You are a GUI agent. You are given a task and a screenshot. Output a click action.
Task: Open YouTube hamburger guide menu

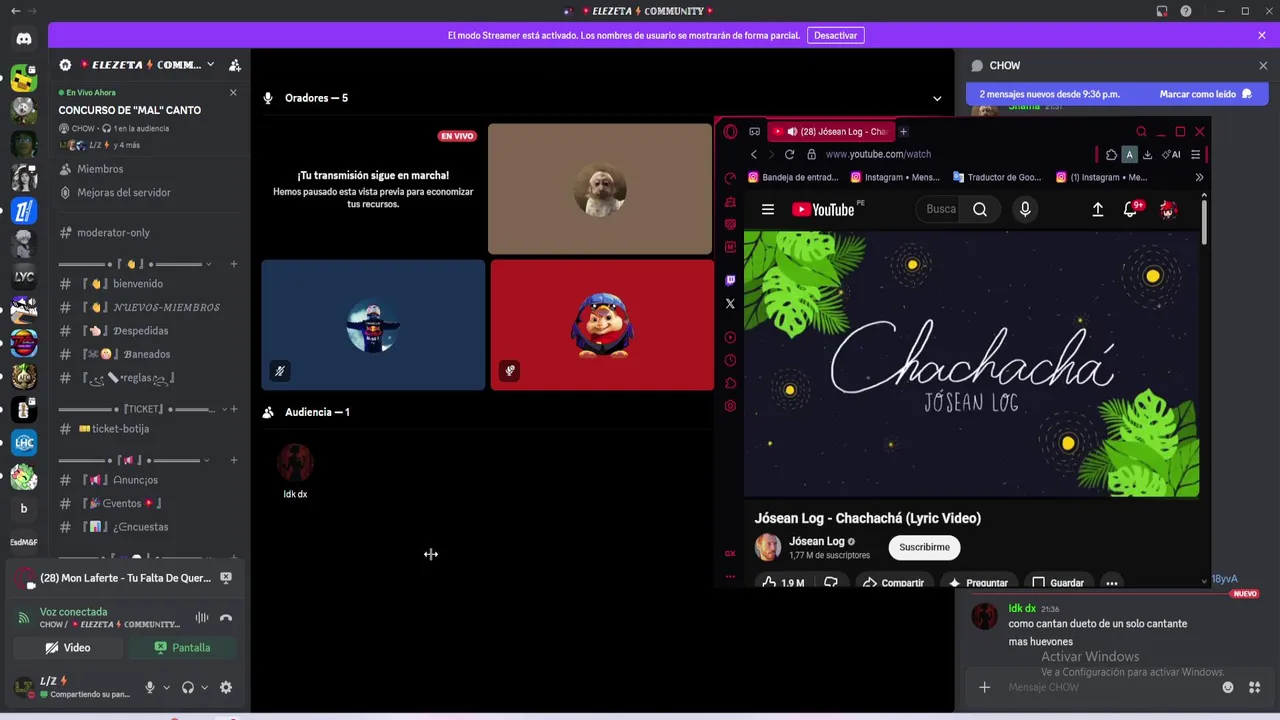pyautogui.click(x=768, y=209)
